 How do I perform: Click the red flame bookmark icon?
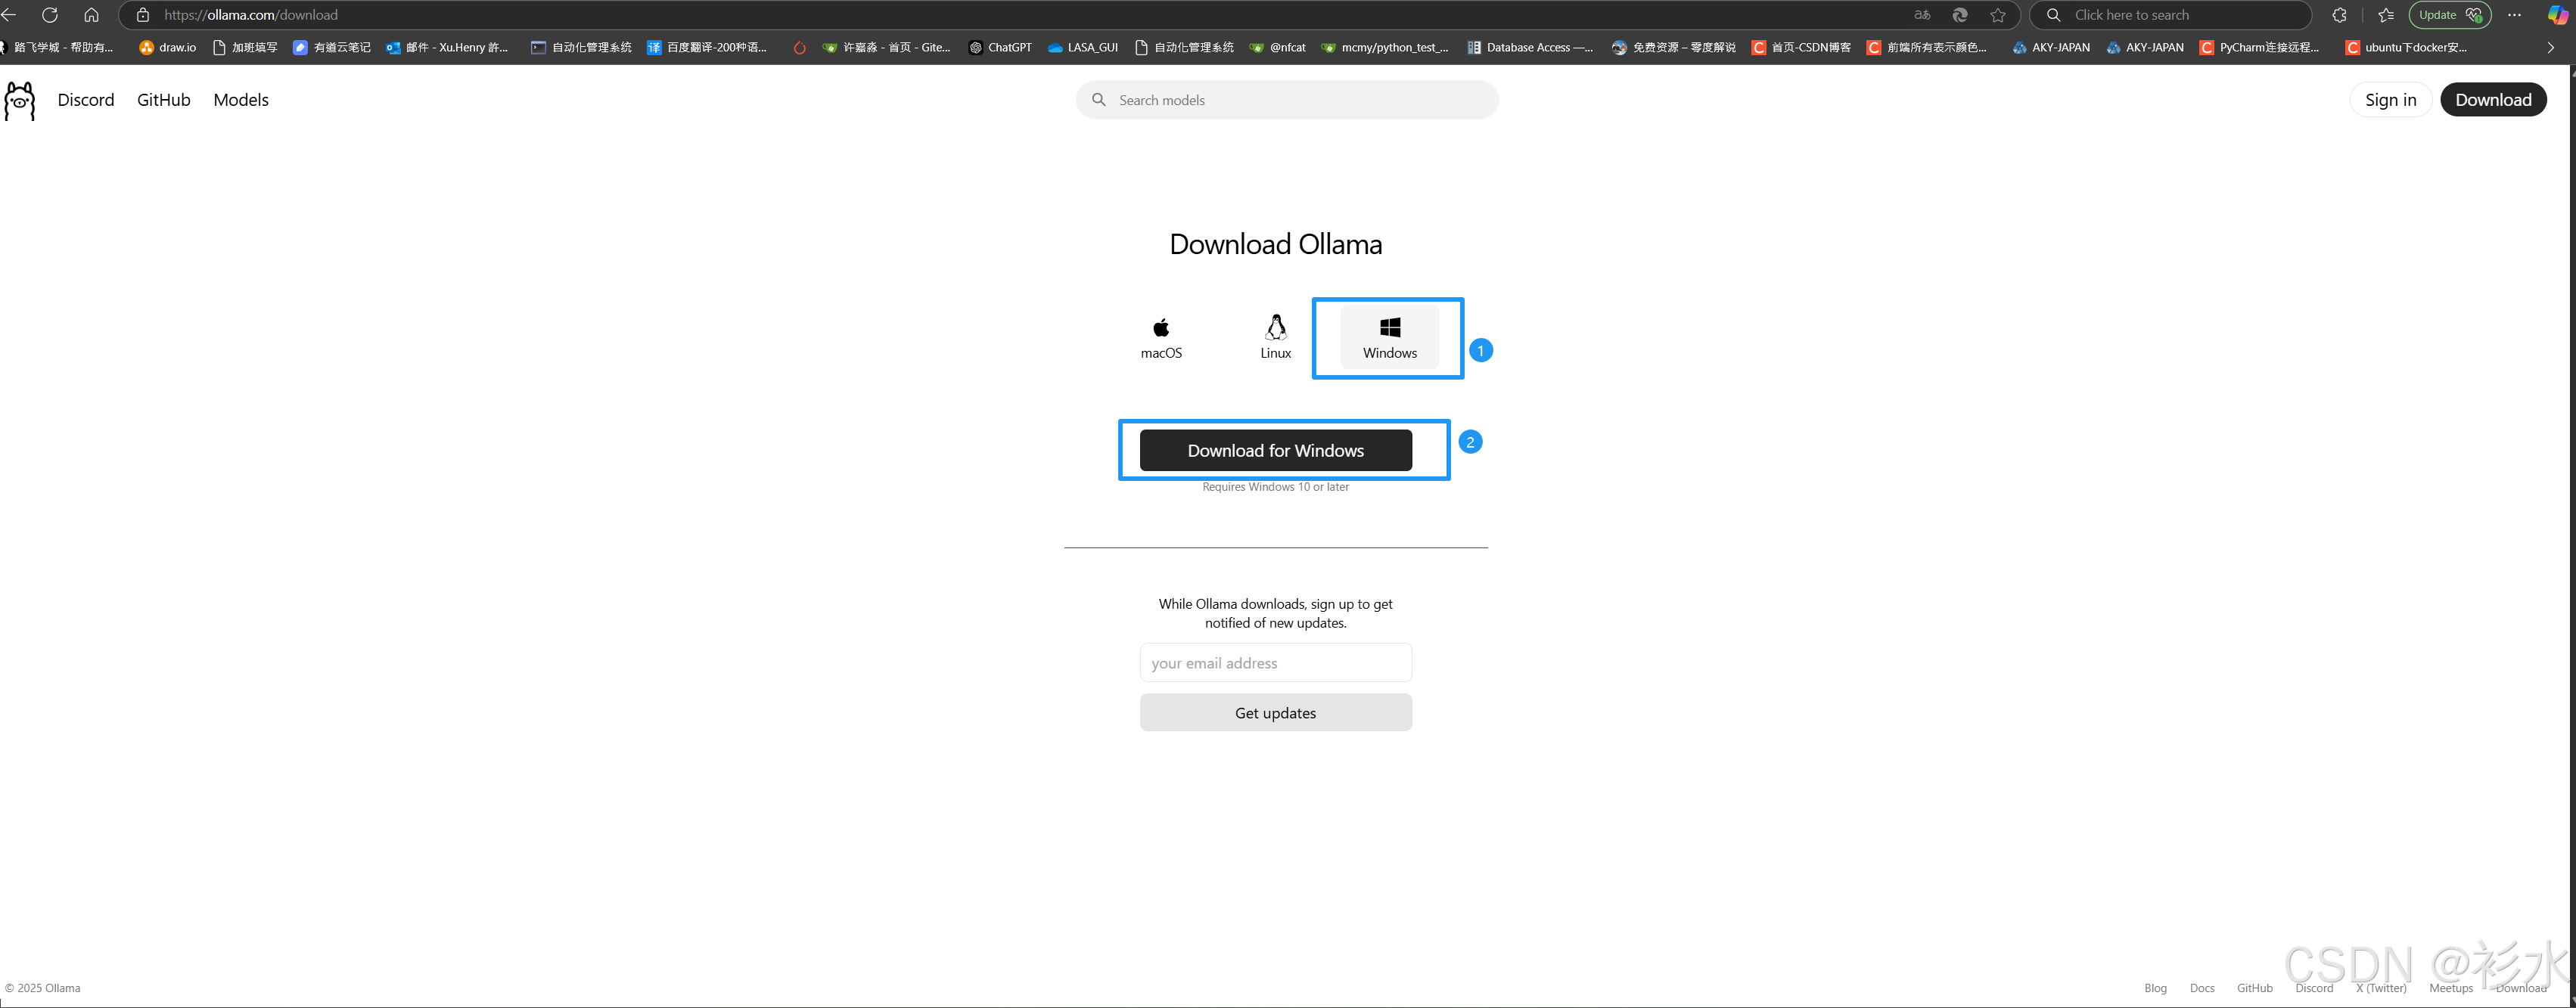[799, 47]
